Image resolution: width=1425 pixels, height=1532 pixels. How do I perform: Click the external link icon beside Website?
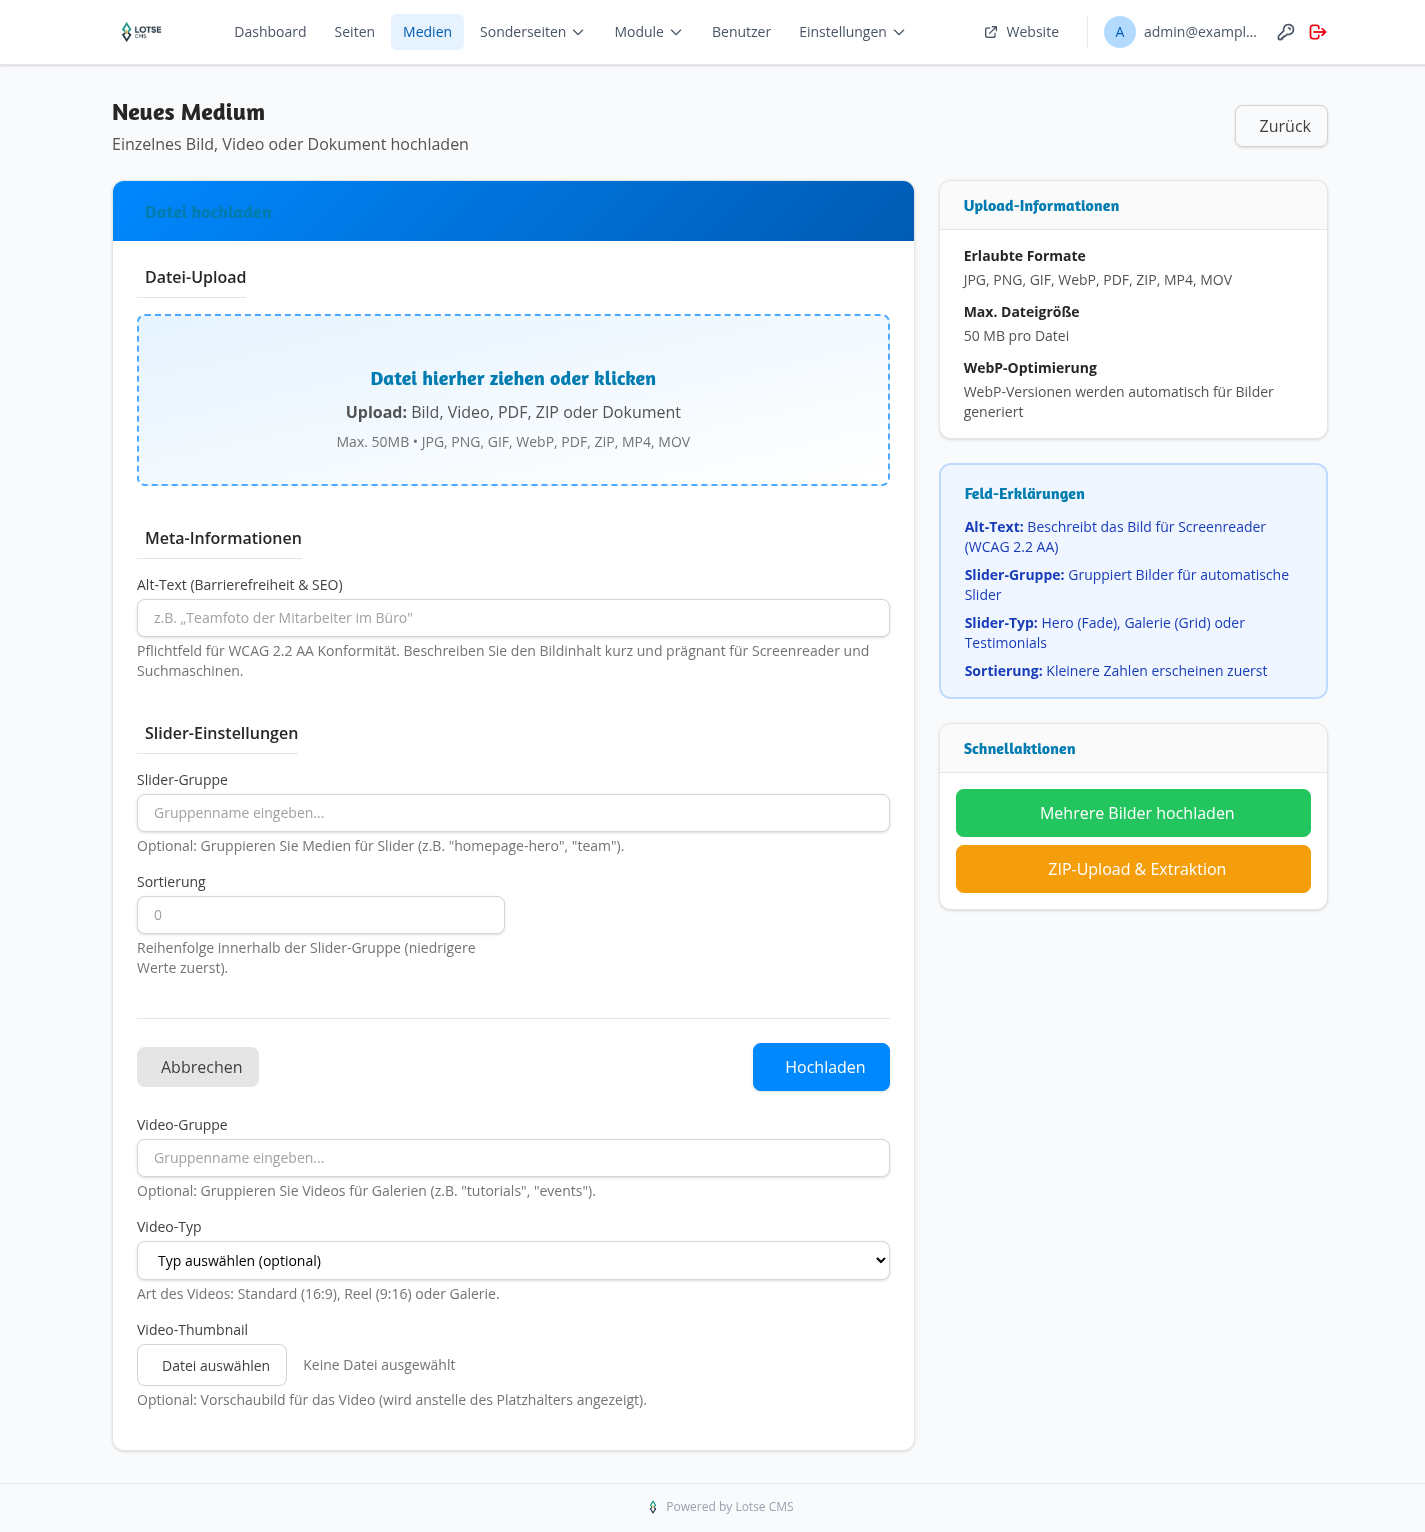[991, 32]
